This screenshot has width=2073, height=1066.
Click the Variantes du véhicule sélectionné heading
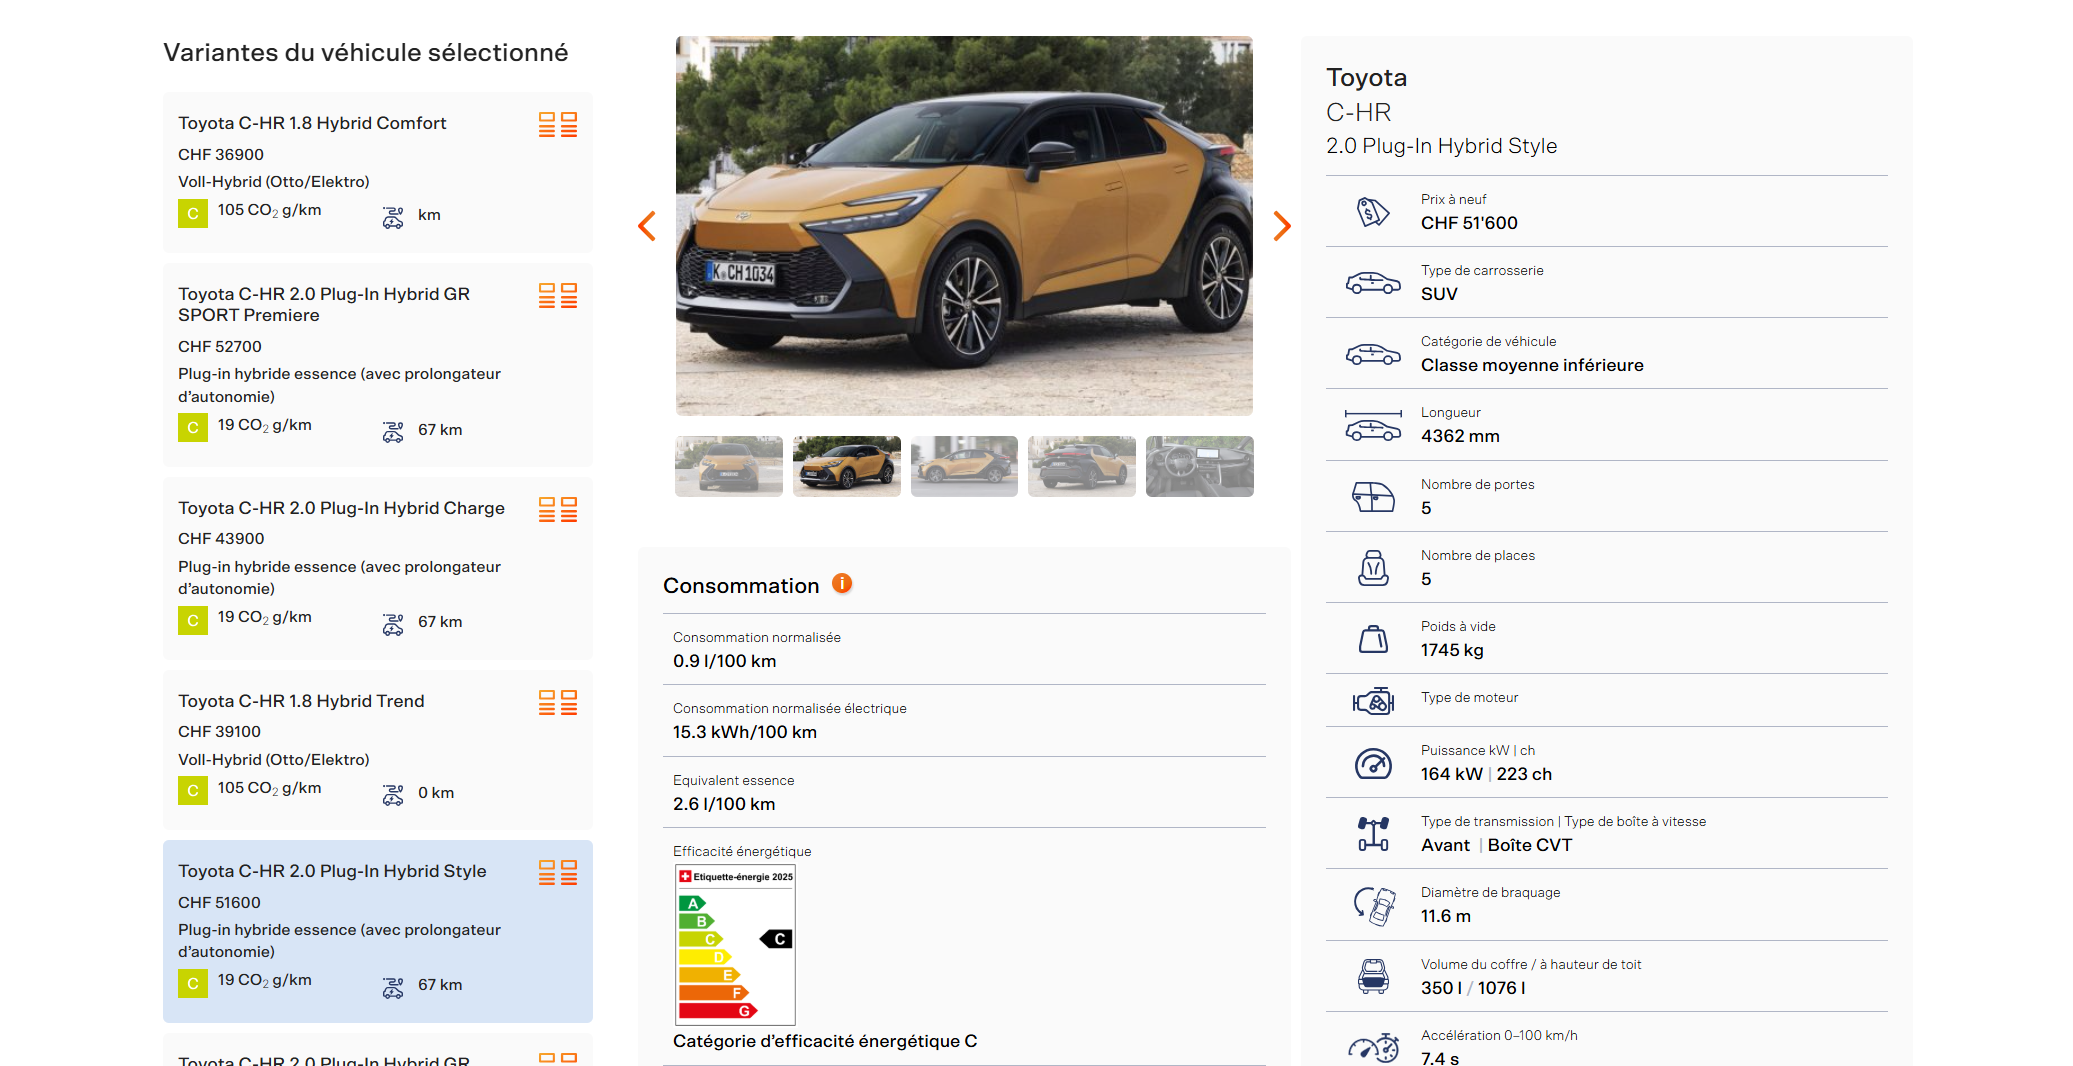(366, 52)
